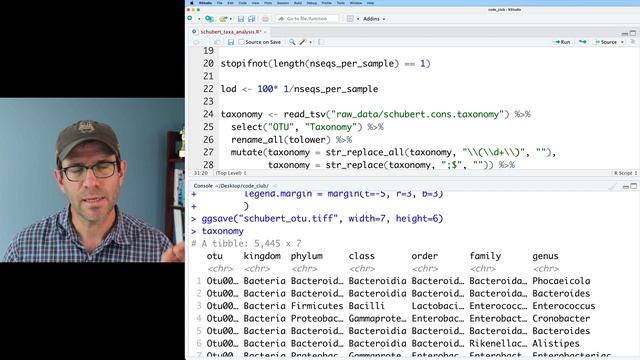Open the Code menu

(242, 3)
